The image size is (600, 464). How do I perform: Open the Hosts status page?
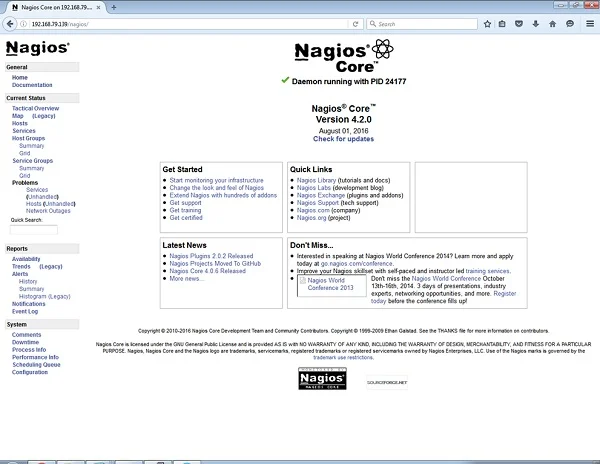coord(20,123)
